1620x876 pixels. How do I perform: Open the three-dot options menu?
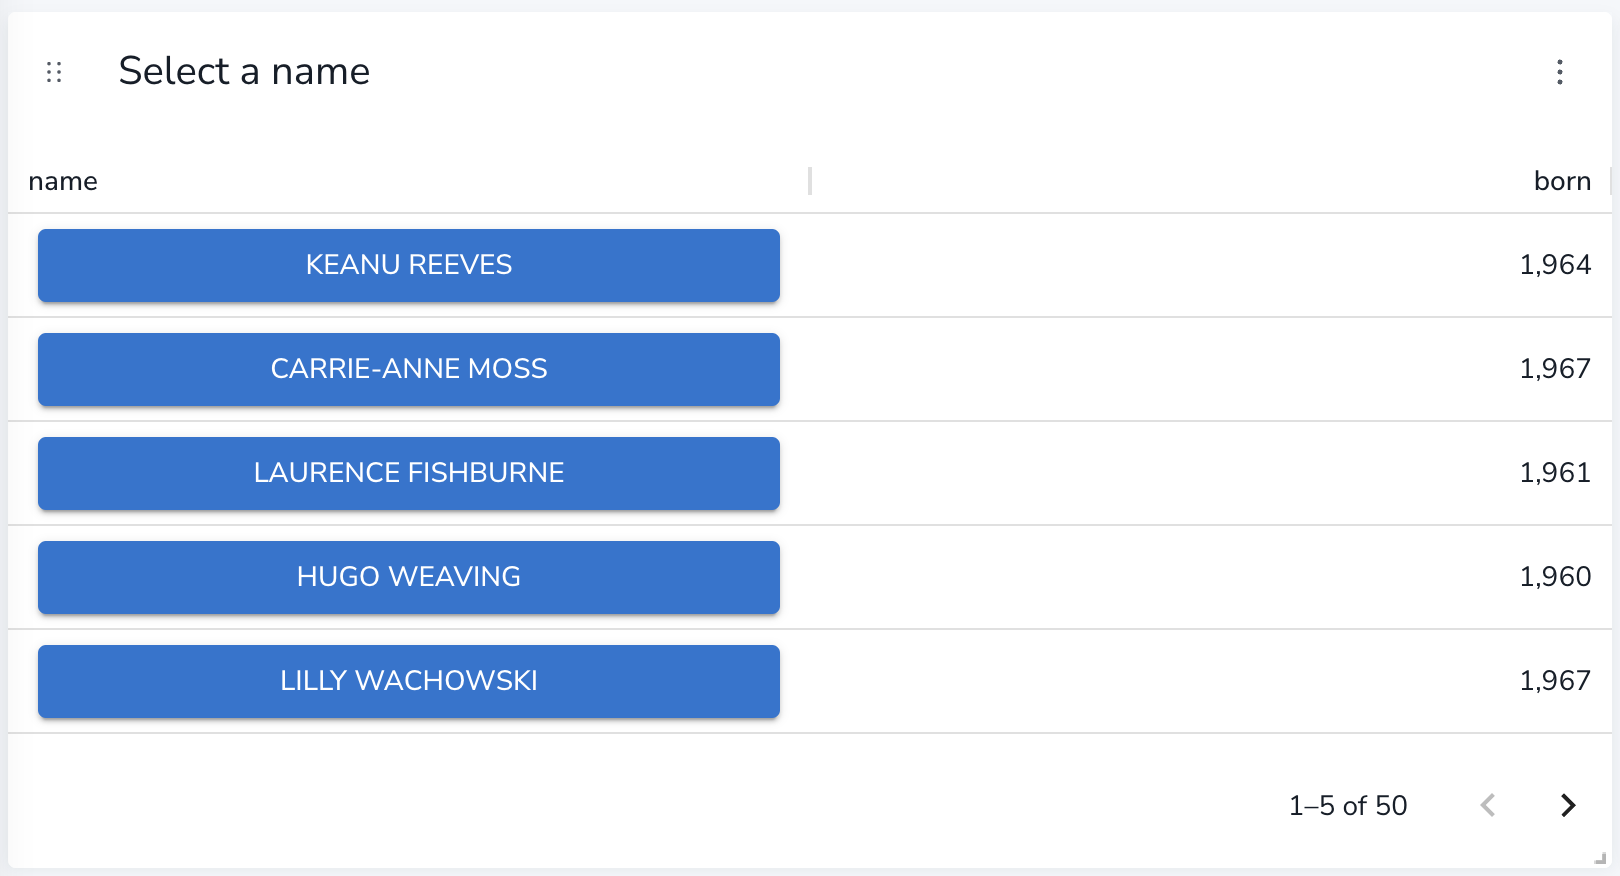tap(1559, 72)
